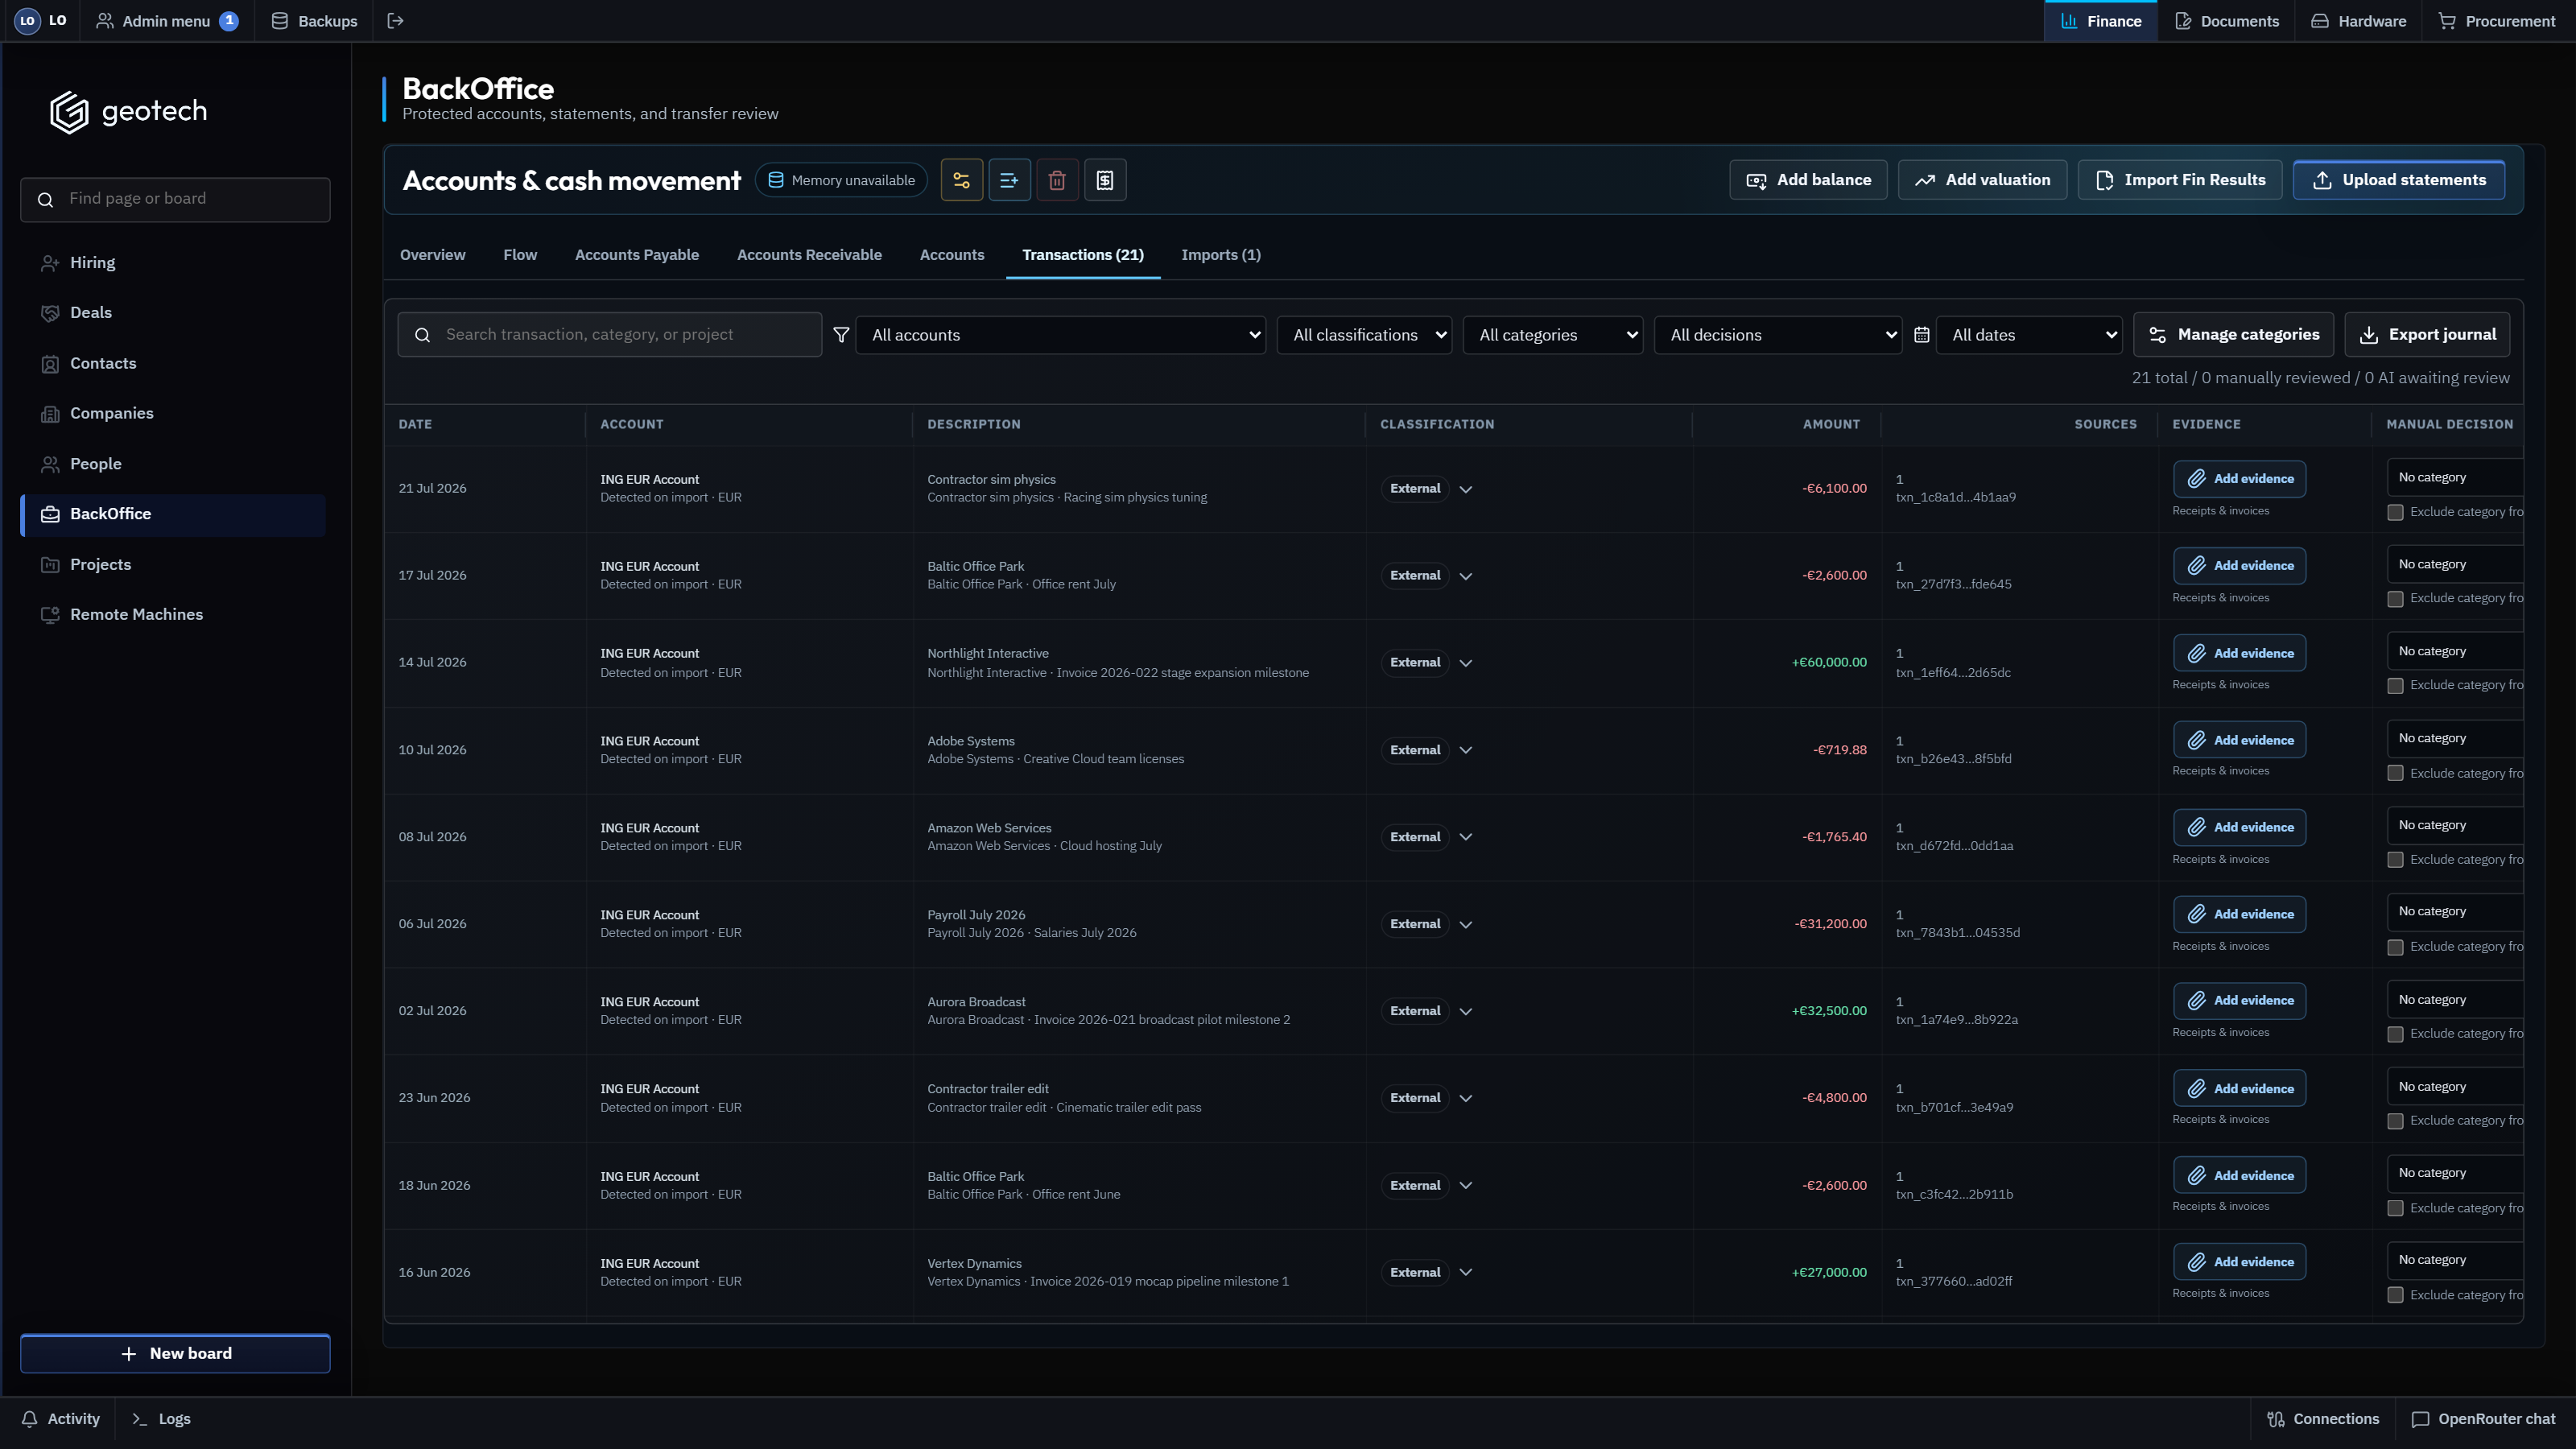This screenshot has width=2576, height=1449.
Task: Open Connections in bottom bar
Action: (x=2322, y=1419)
